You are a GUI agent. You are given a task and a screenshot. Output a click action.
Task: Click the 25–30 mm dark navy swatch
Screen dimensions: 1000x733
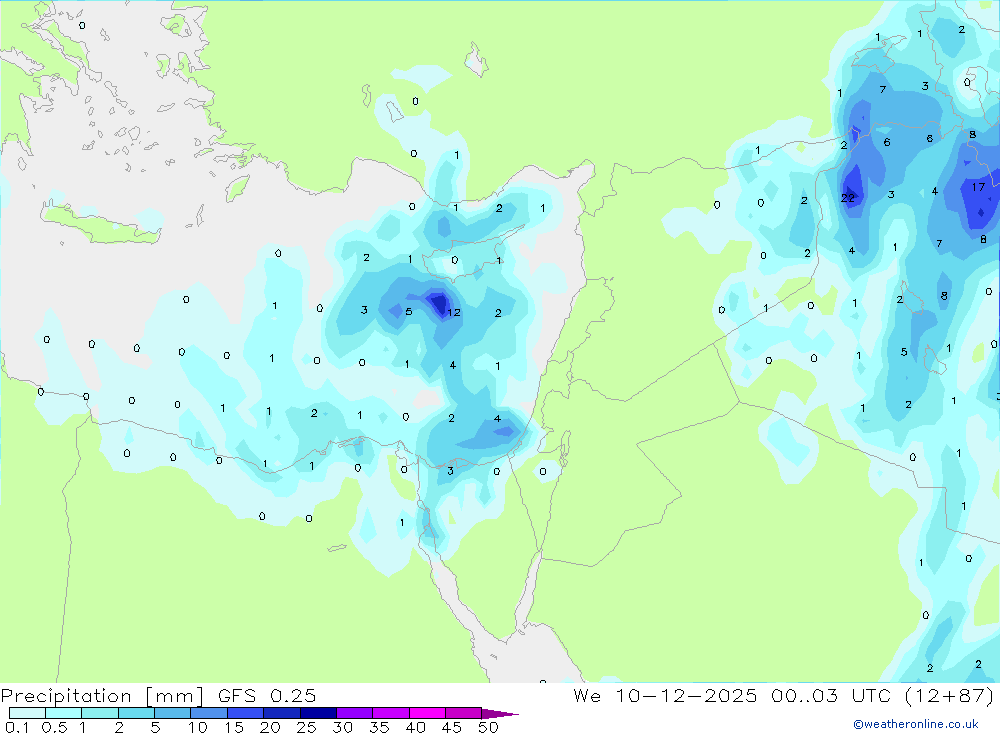[x=318, y=713]
